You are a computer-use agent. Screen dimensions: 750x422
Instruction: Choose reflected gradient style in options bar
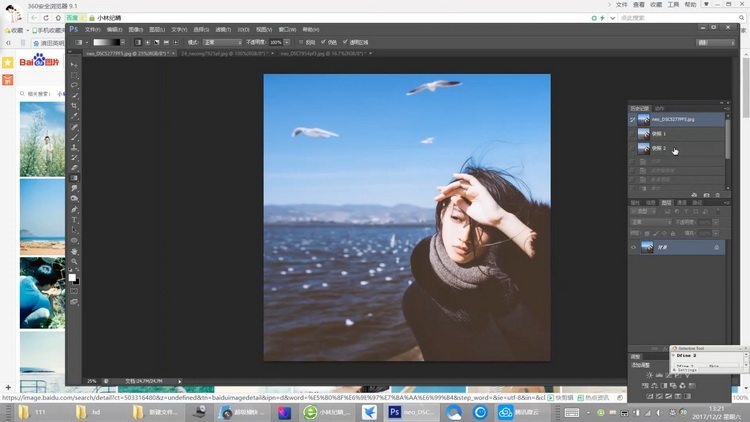click(x=166, y=42)
